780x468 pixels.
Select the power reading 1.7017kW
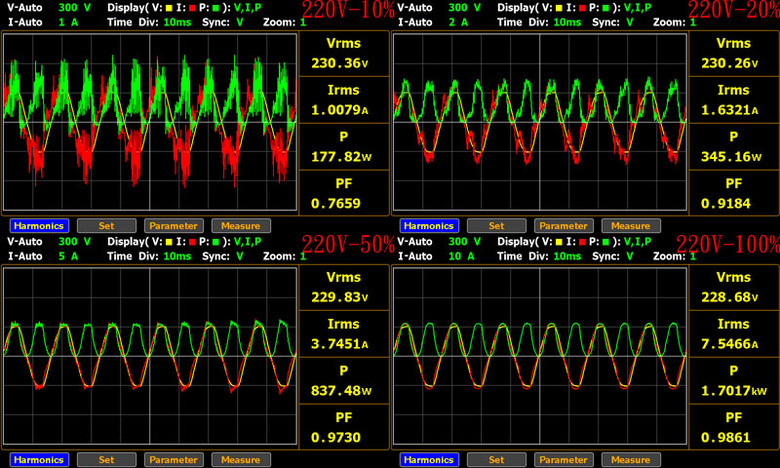tap(734, 390)
